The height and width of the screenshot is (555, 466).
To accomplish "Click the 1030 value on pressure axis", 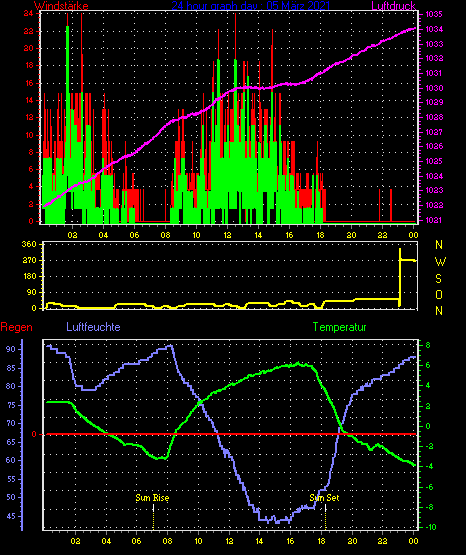I will click(x=434, y=88).
